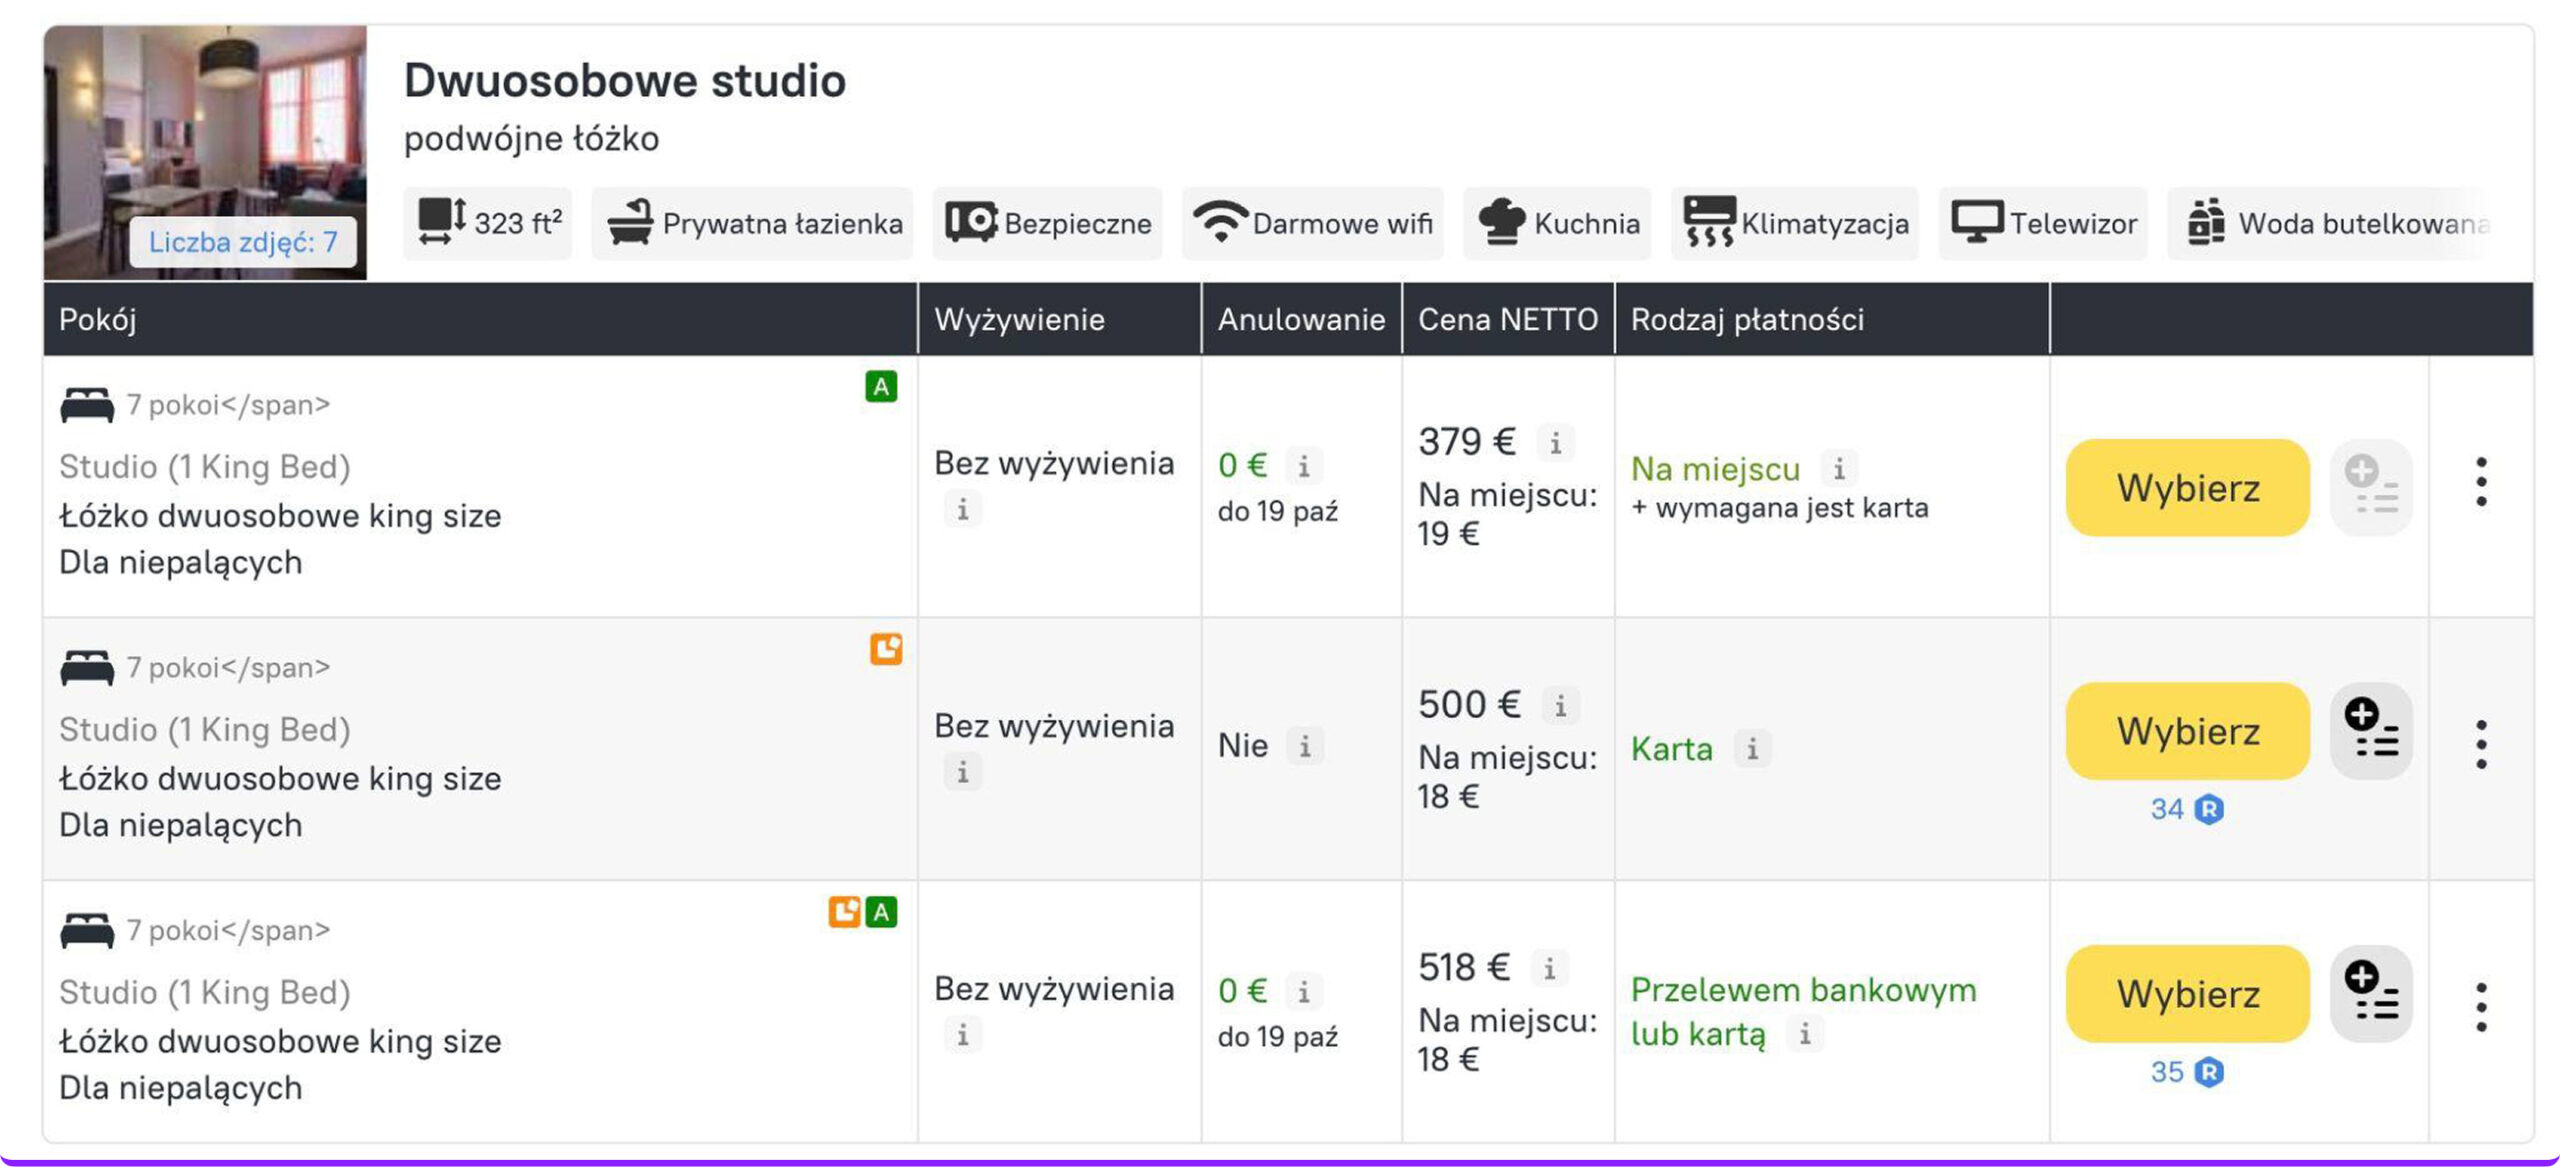Click Anulowanie column header
Viewport: 2560px width, 1167px height.
[x=1300, y=319]
